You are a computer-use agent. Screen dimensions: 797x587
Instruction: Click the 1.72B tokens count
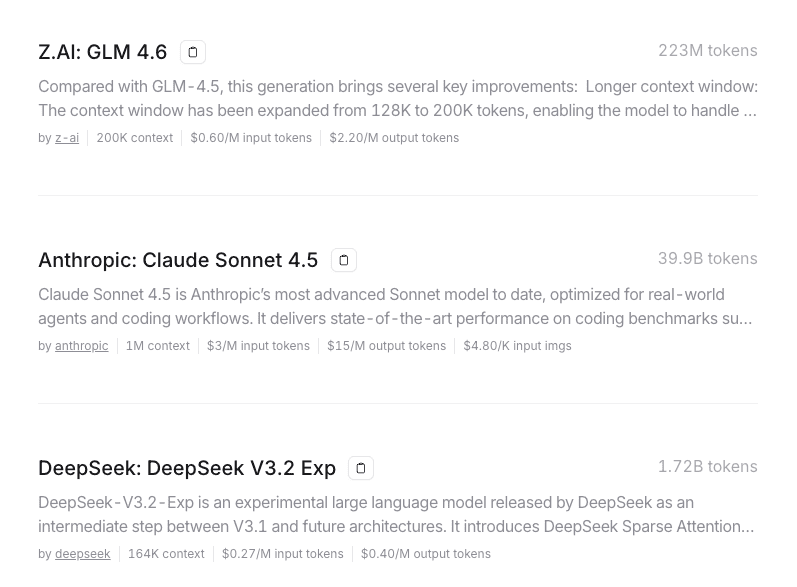707,467
